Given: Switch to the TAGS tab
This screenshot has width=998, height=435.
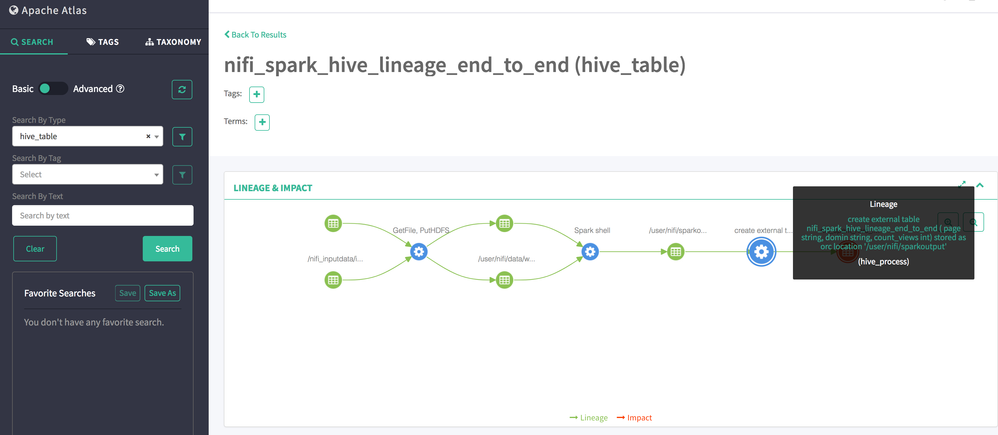Looking at the screenshot, I should tap(103, 42).
